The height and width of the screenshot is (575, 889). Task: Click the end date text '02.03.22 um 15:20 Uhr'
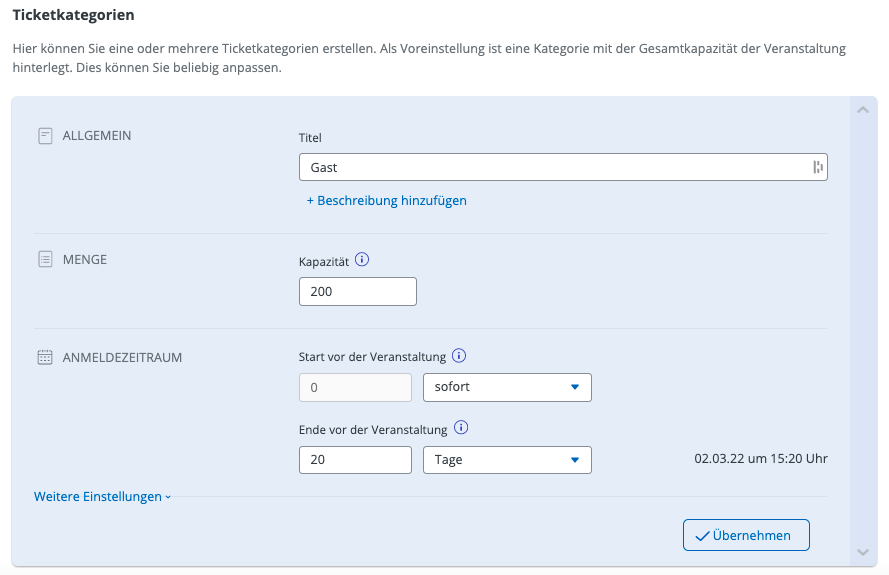tap(761, 460)
